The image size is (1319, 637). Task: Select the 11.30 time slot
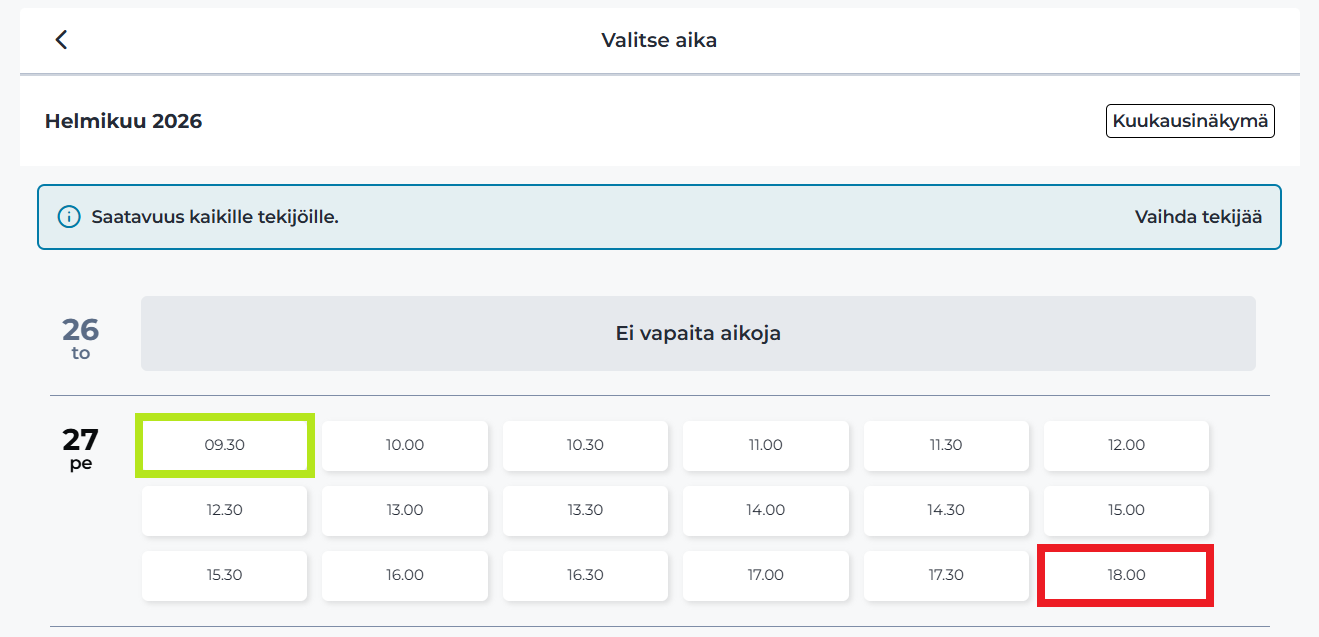(945, 445)
